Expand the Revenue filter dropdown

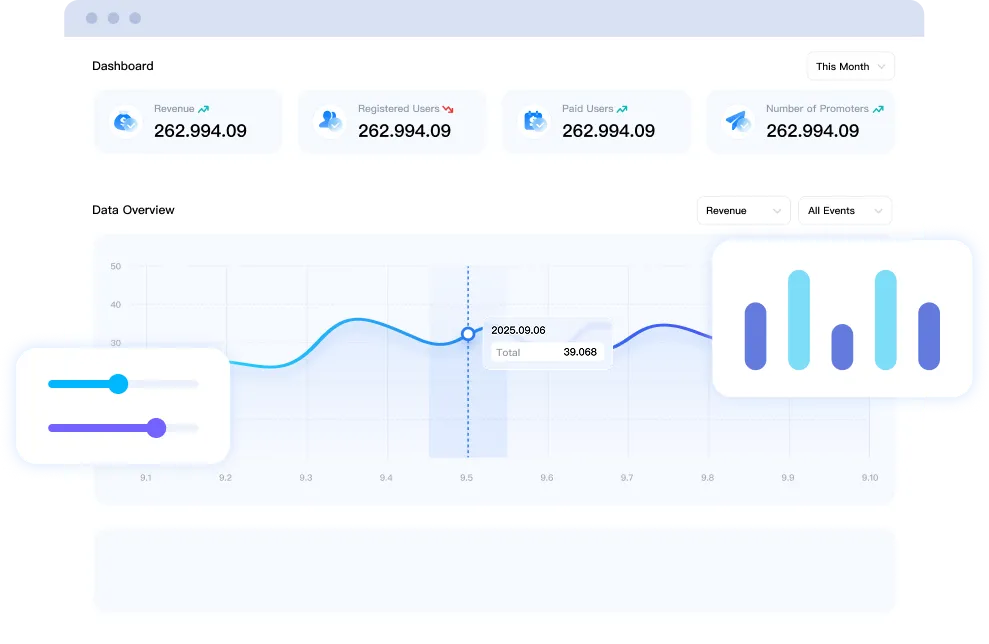click(743, 211)
